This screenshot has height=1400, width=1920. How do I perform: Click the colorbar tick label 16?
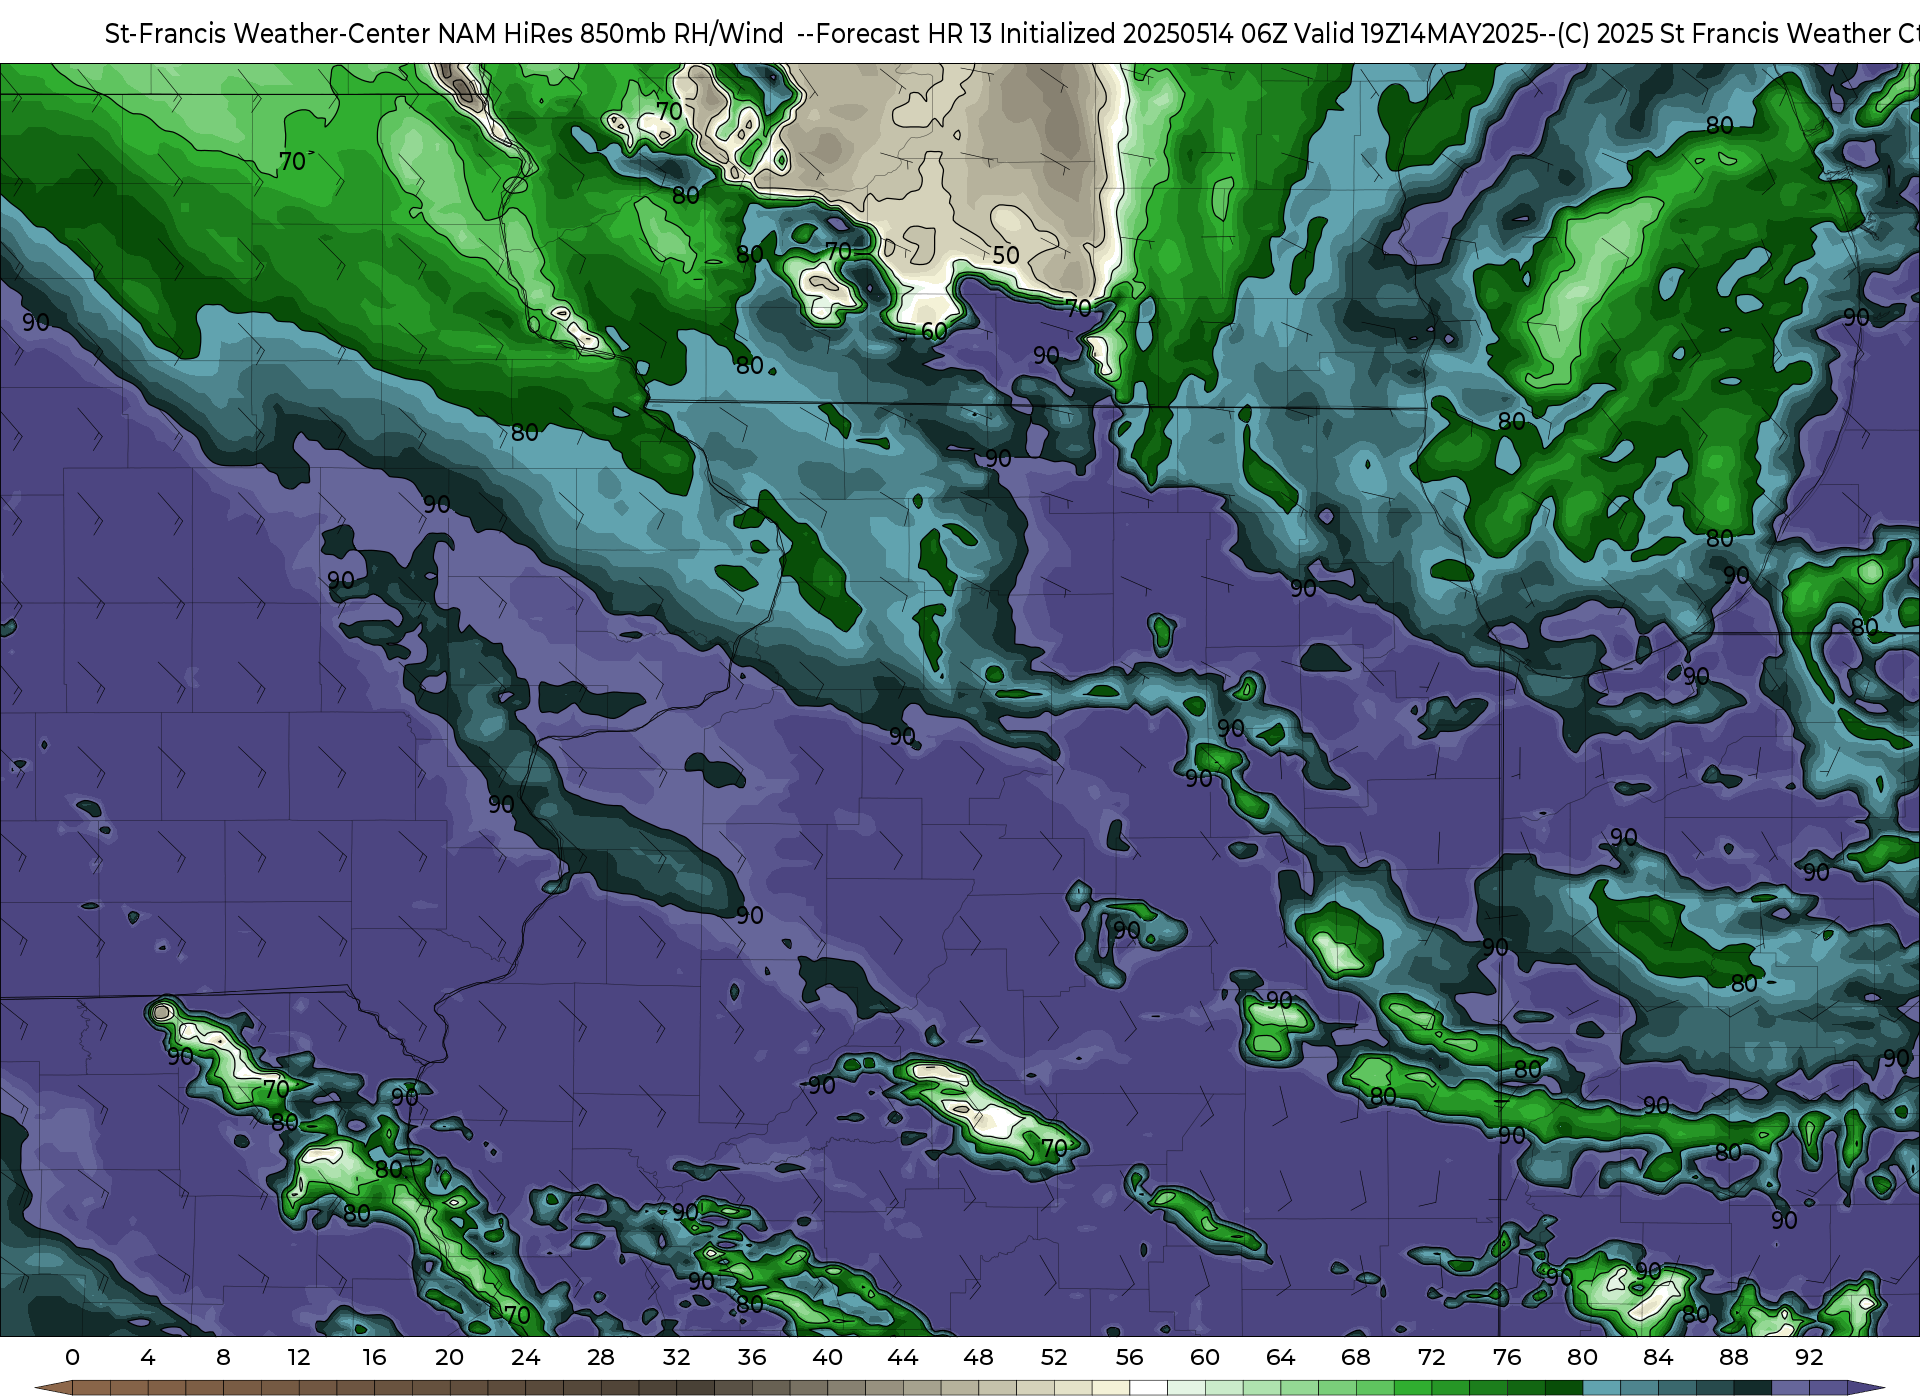click(374, 1357)
